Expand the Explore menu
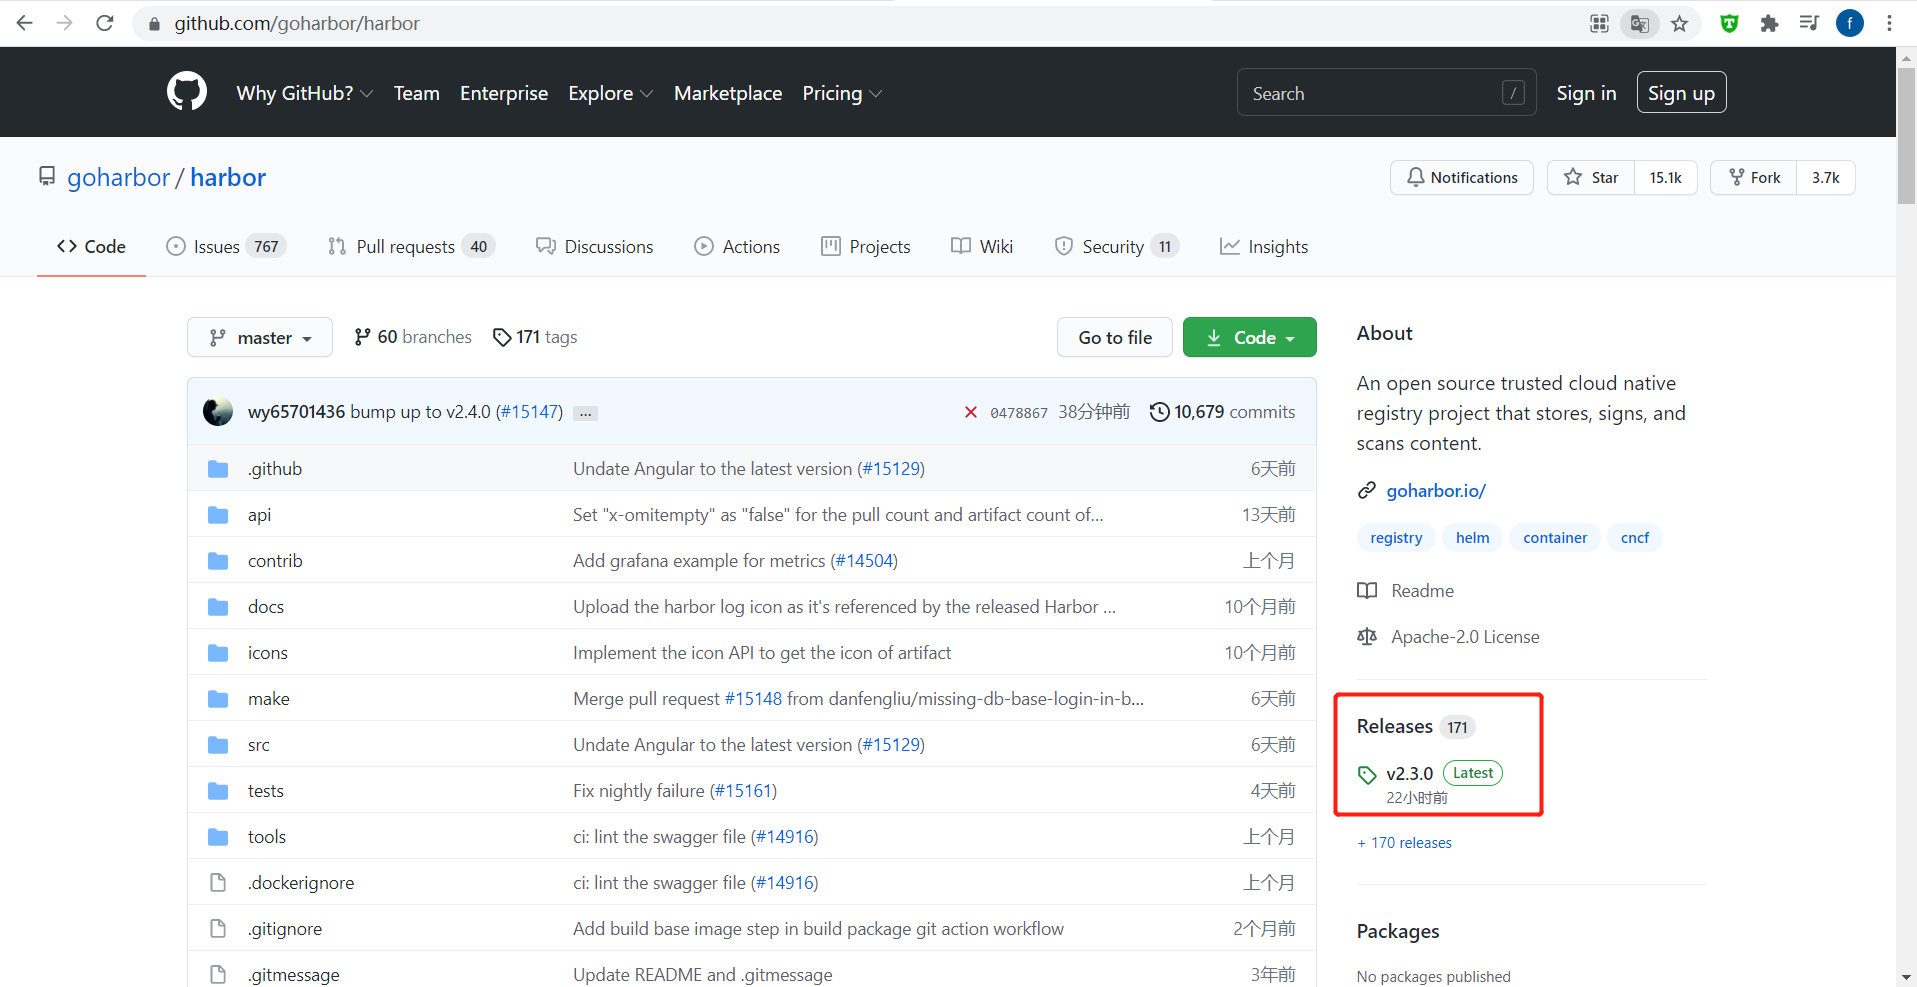1917x987 pixels. coord(611,93)
